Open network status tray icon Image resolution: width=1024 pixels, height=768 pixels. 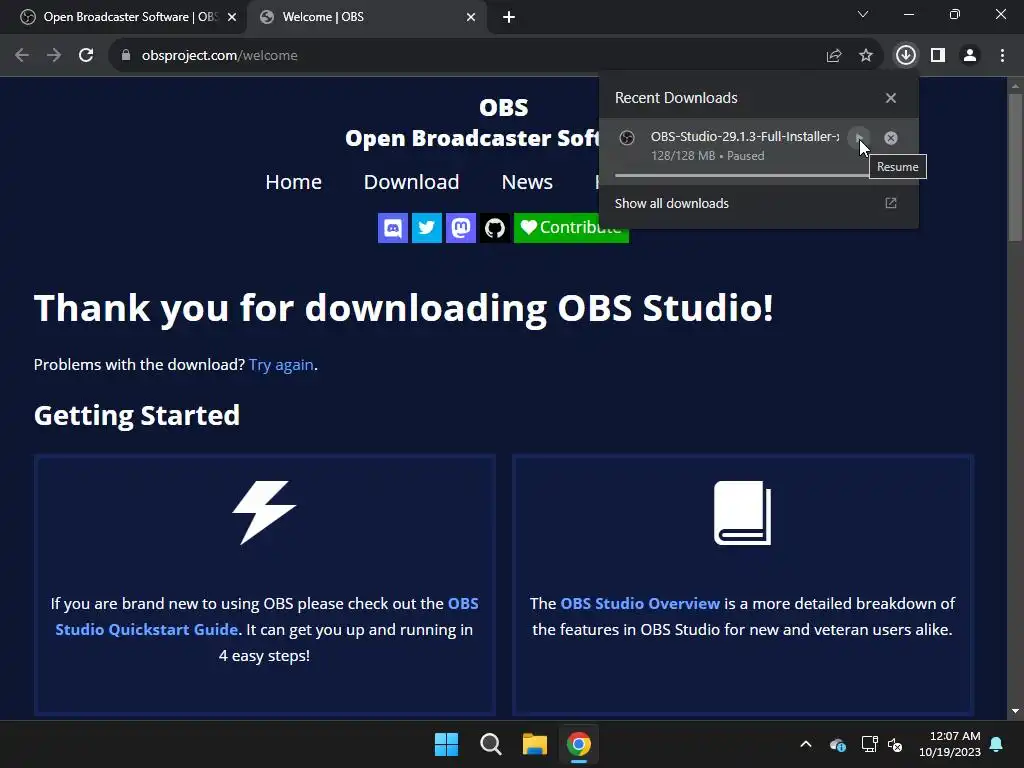tap(869, 744)
